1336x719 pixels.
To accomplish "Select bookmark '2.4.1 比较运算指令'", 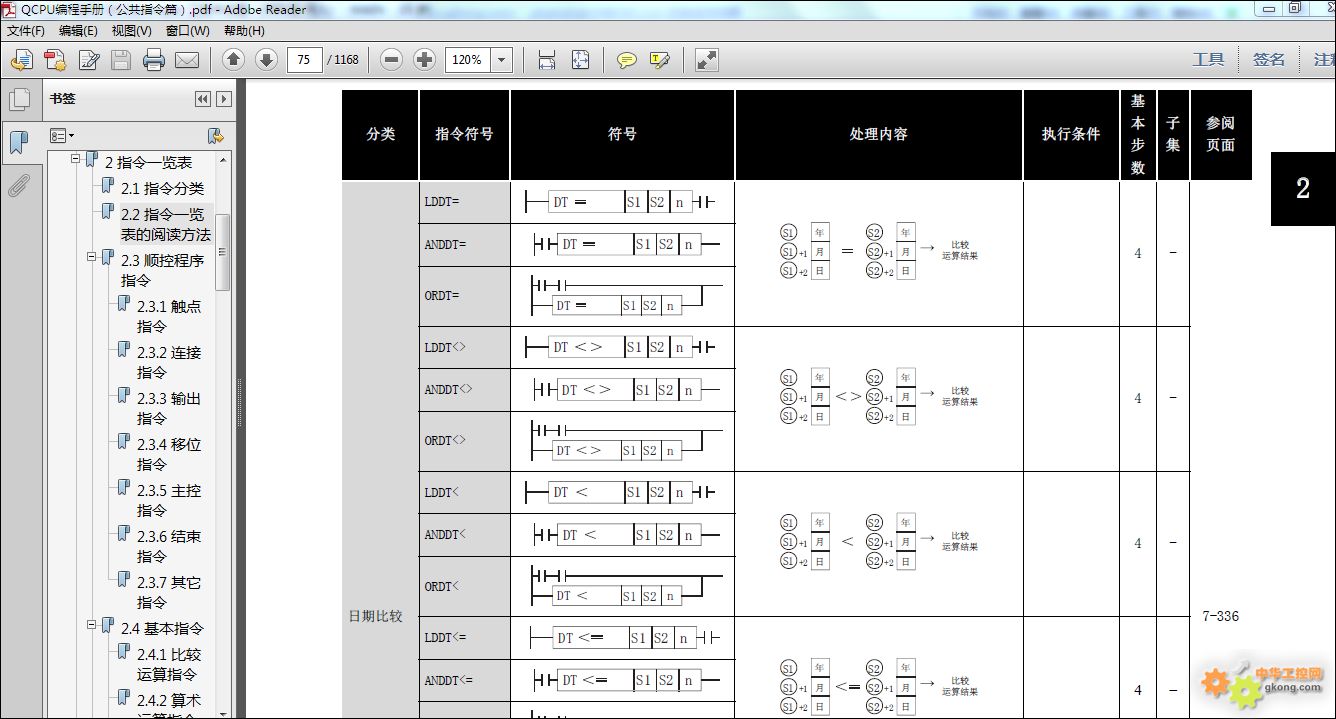I will point(169,664).
